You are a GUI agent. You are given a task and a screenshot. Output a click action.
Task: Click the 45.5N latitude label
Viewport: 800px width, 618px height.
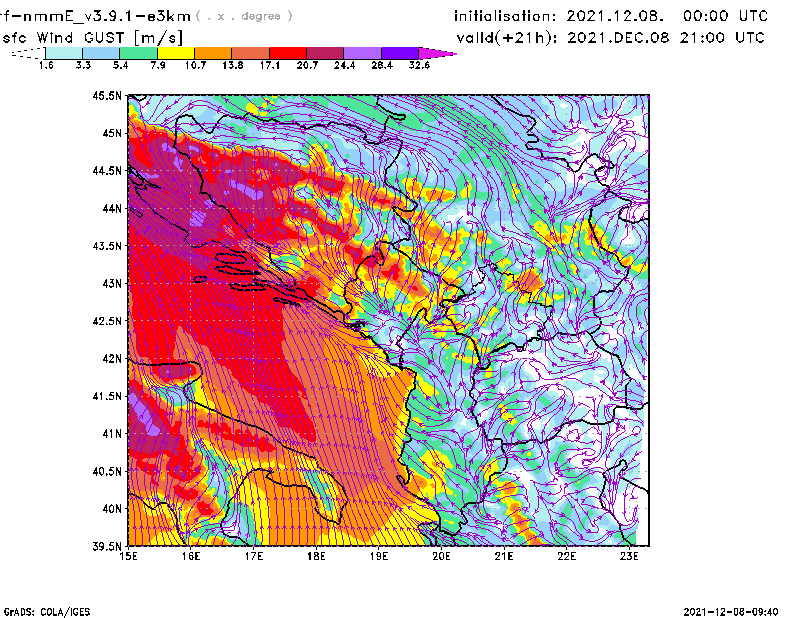pos(107,95)
